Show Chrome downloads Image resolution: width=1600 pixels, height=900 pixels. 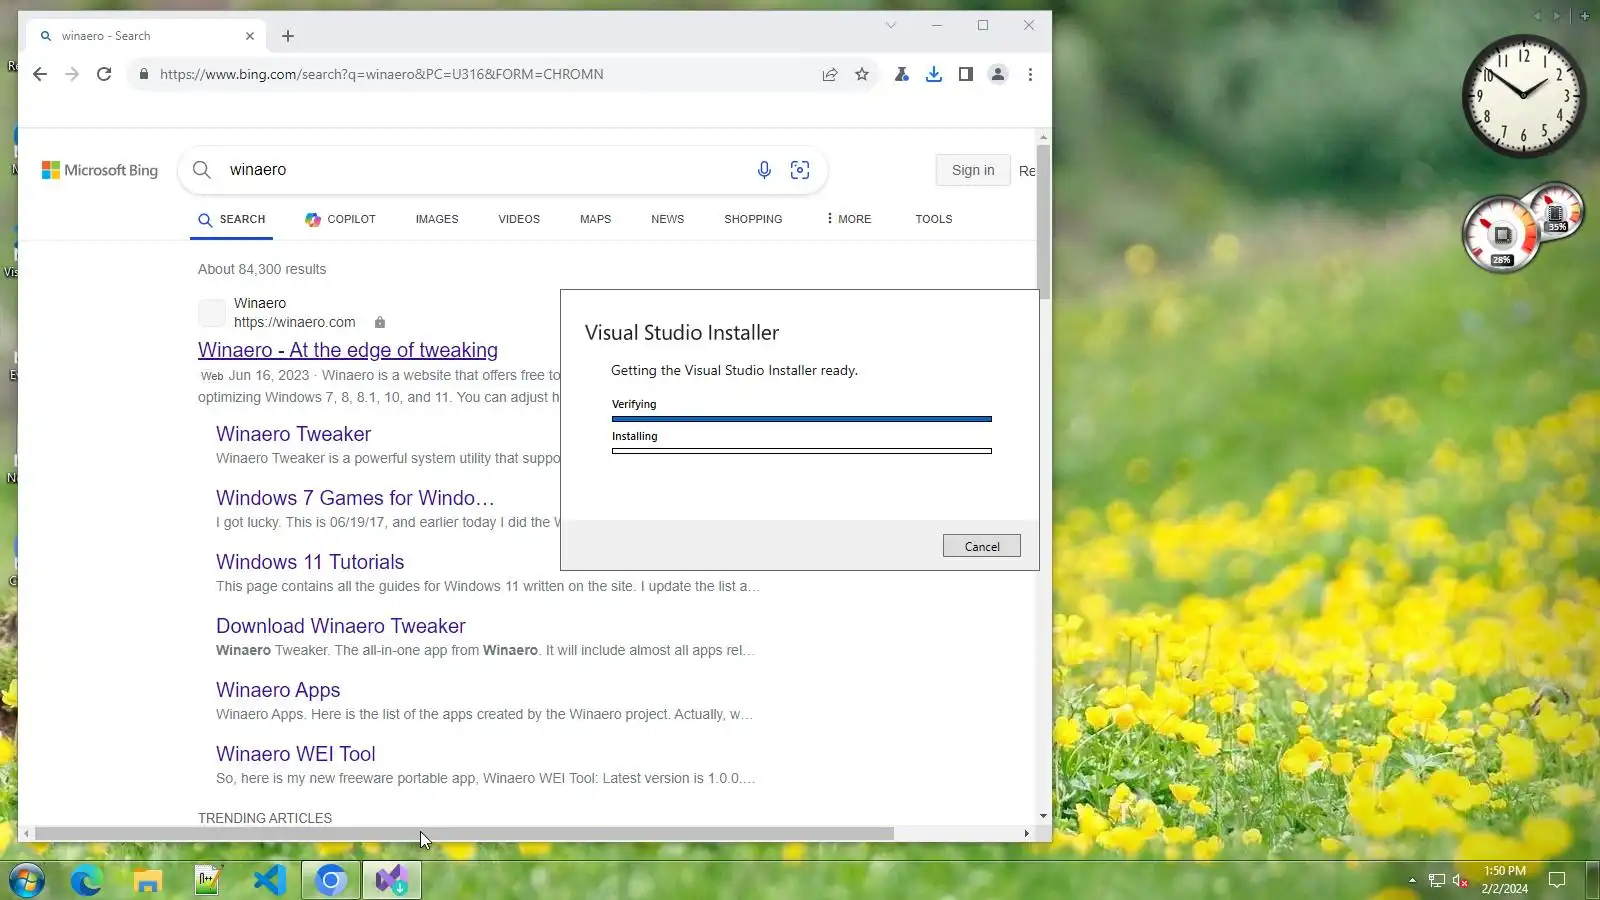[x=934, y=74]
